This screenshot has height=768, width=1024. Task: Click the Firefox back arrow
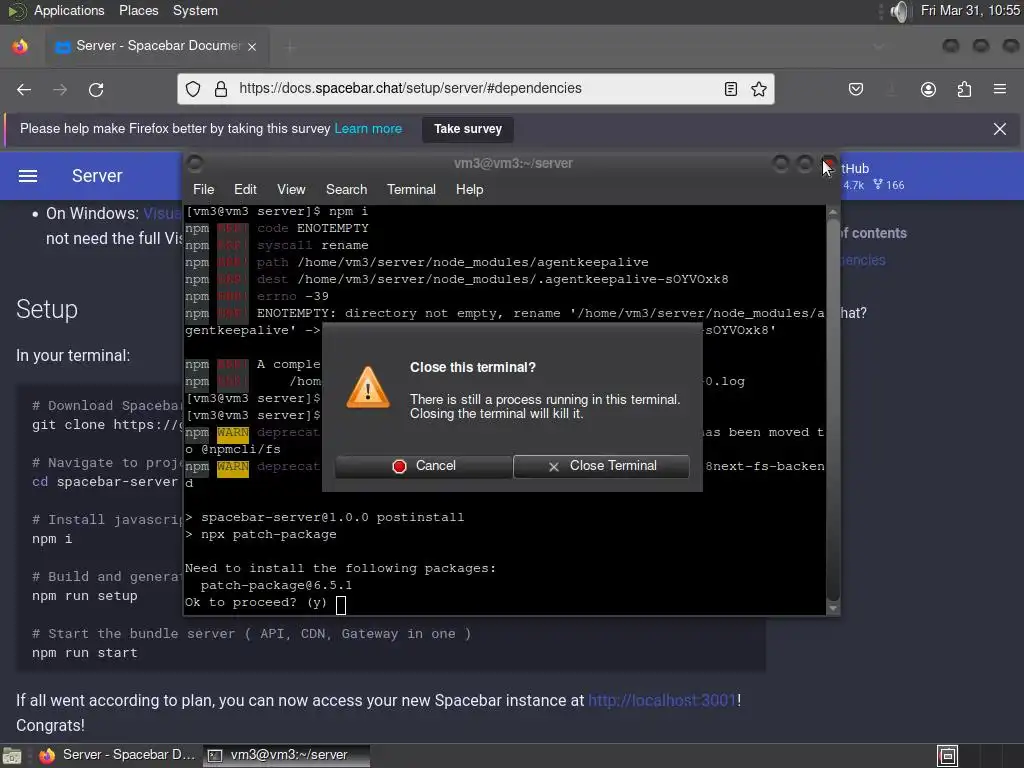click(24, 89)
